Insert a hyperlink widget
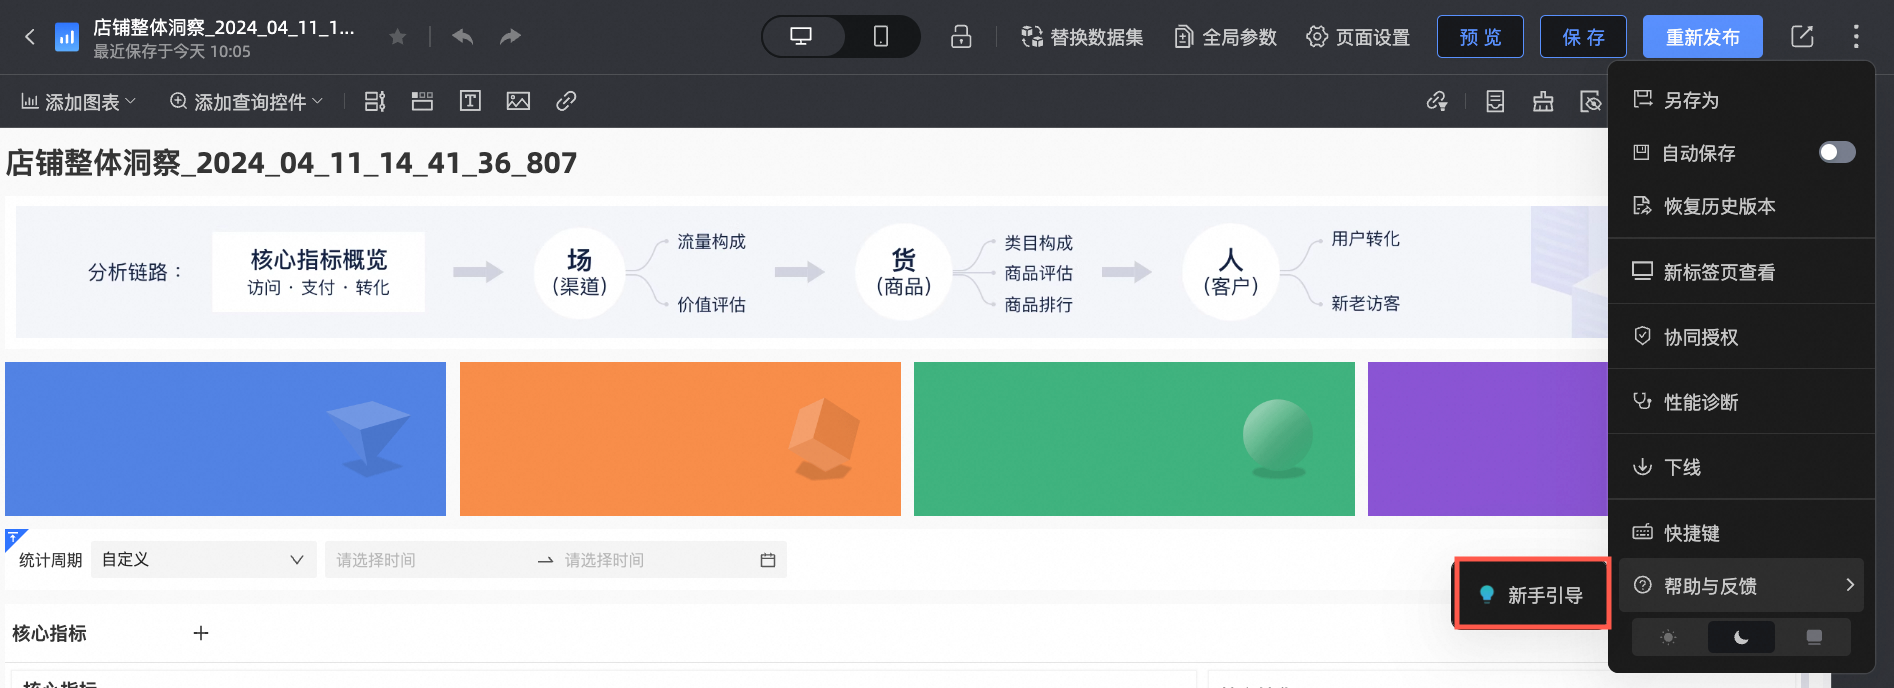 point(566,101)
